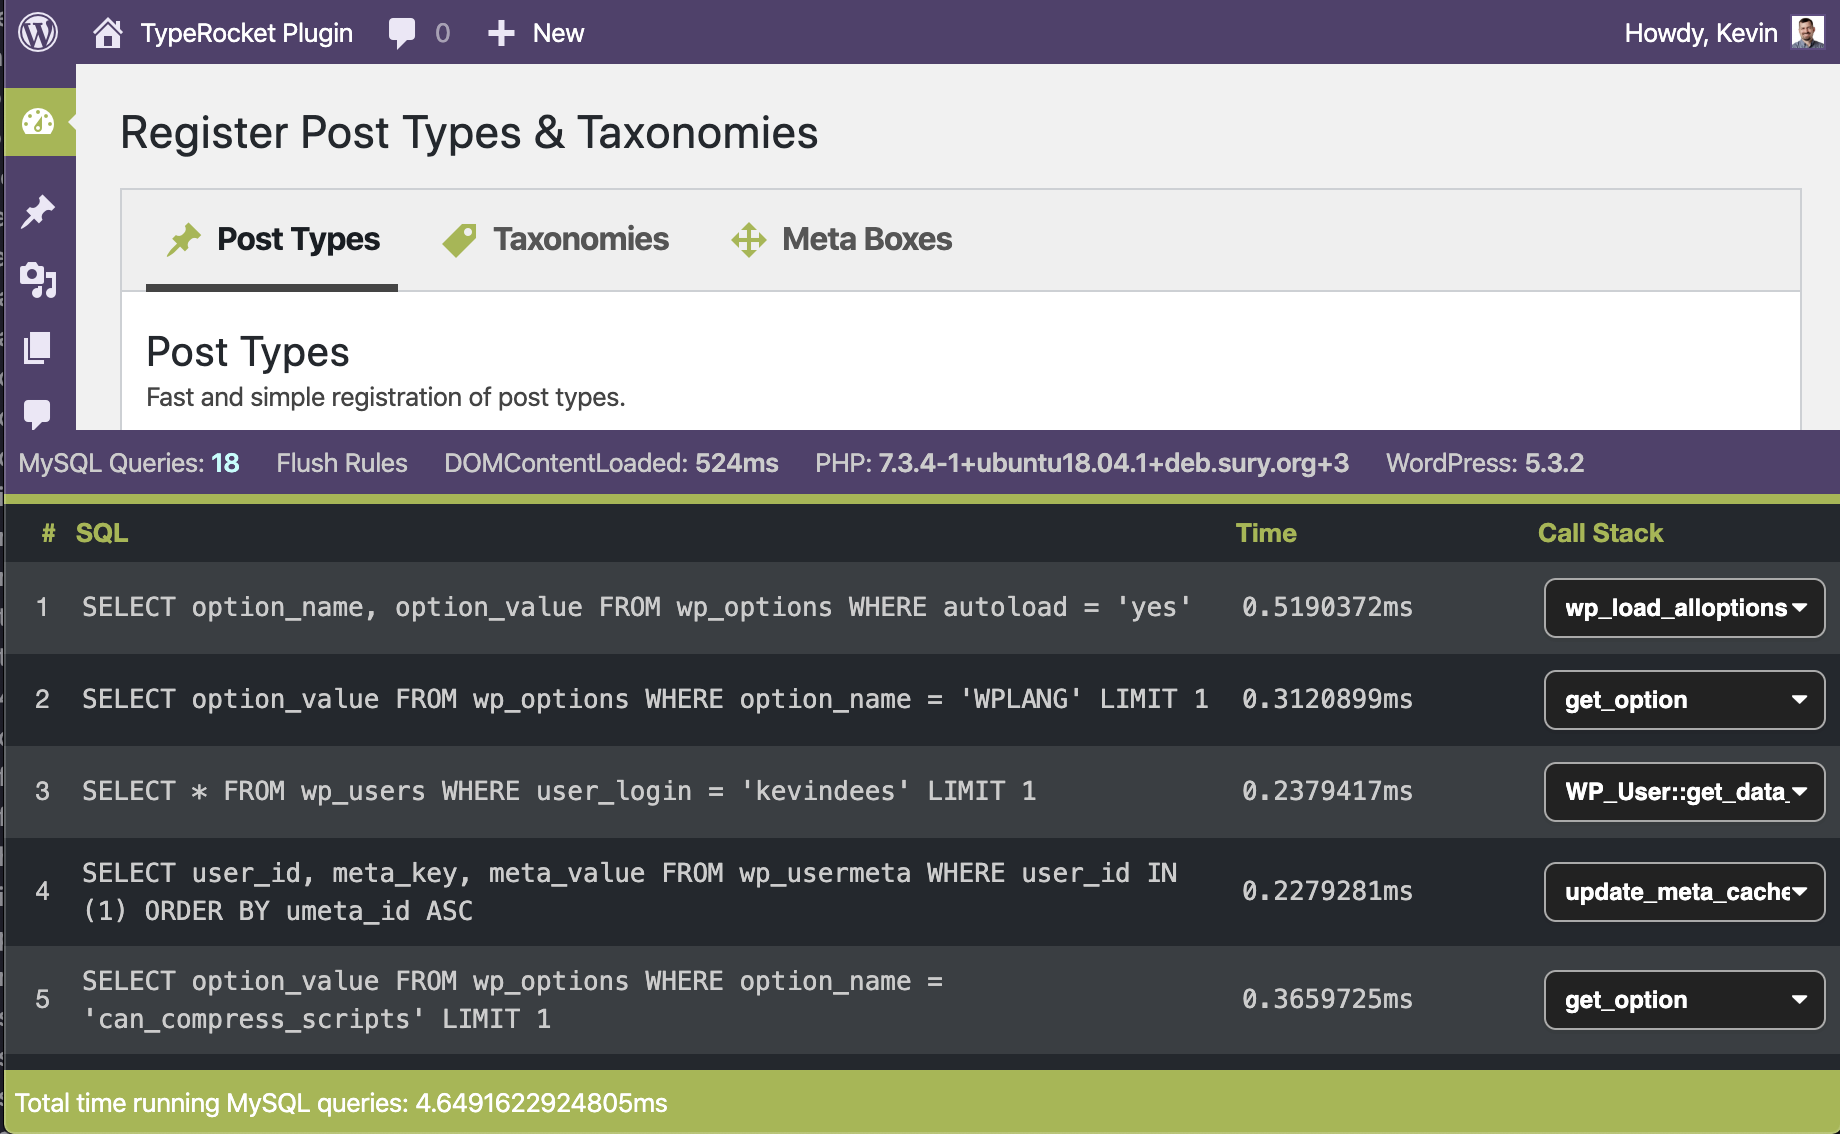Click the Flush Rules link
Screen dimensions: 1840x1134
[x=341, y=463]
